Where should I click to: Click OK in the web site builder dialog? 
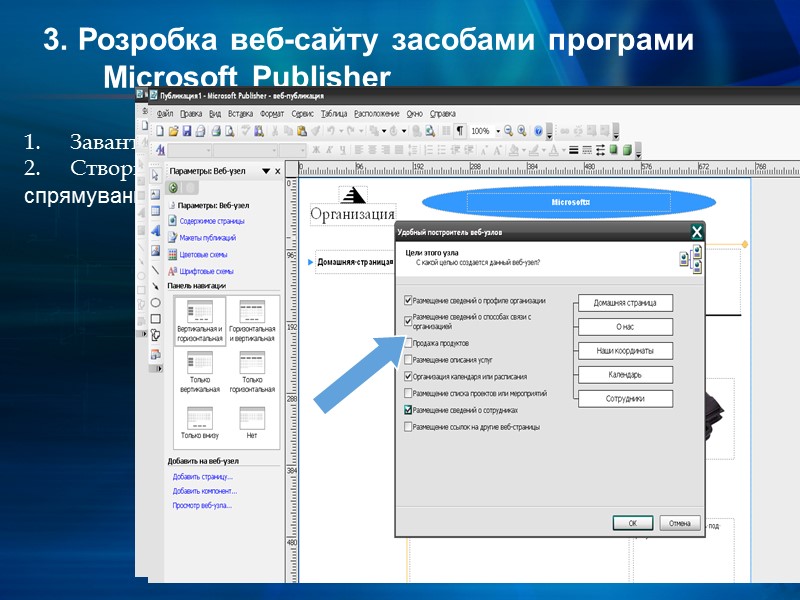click(x=633, y=523)
